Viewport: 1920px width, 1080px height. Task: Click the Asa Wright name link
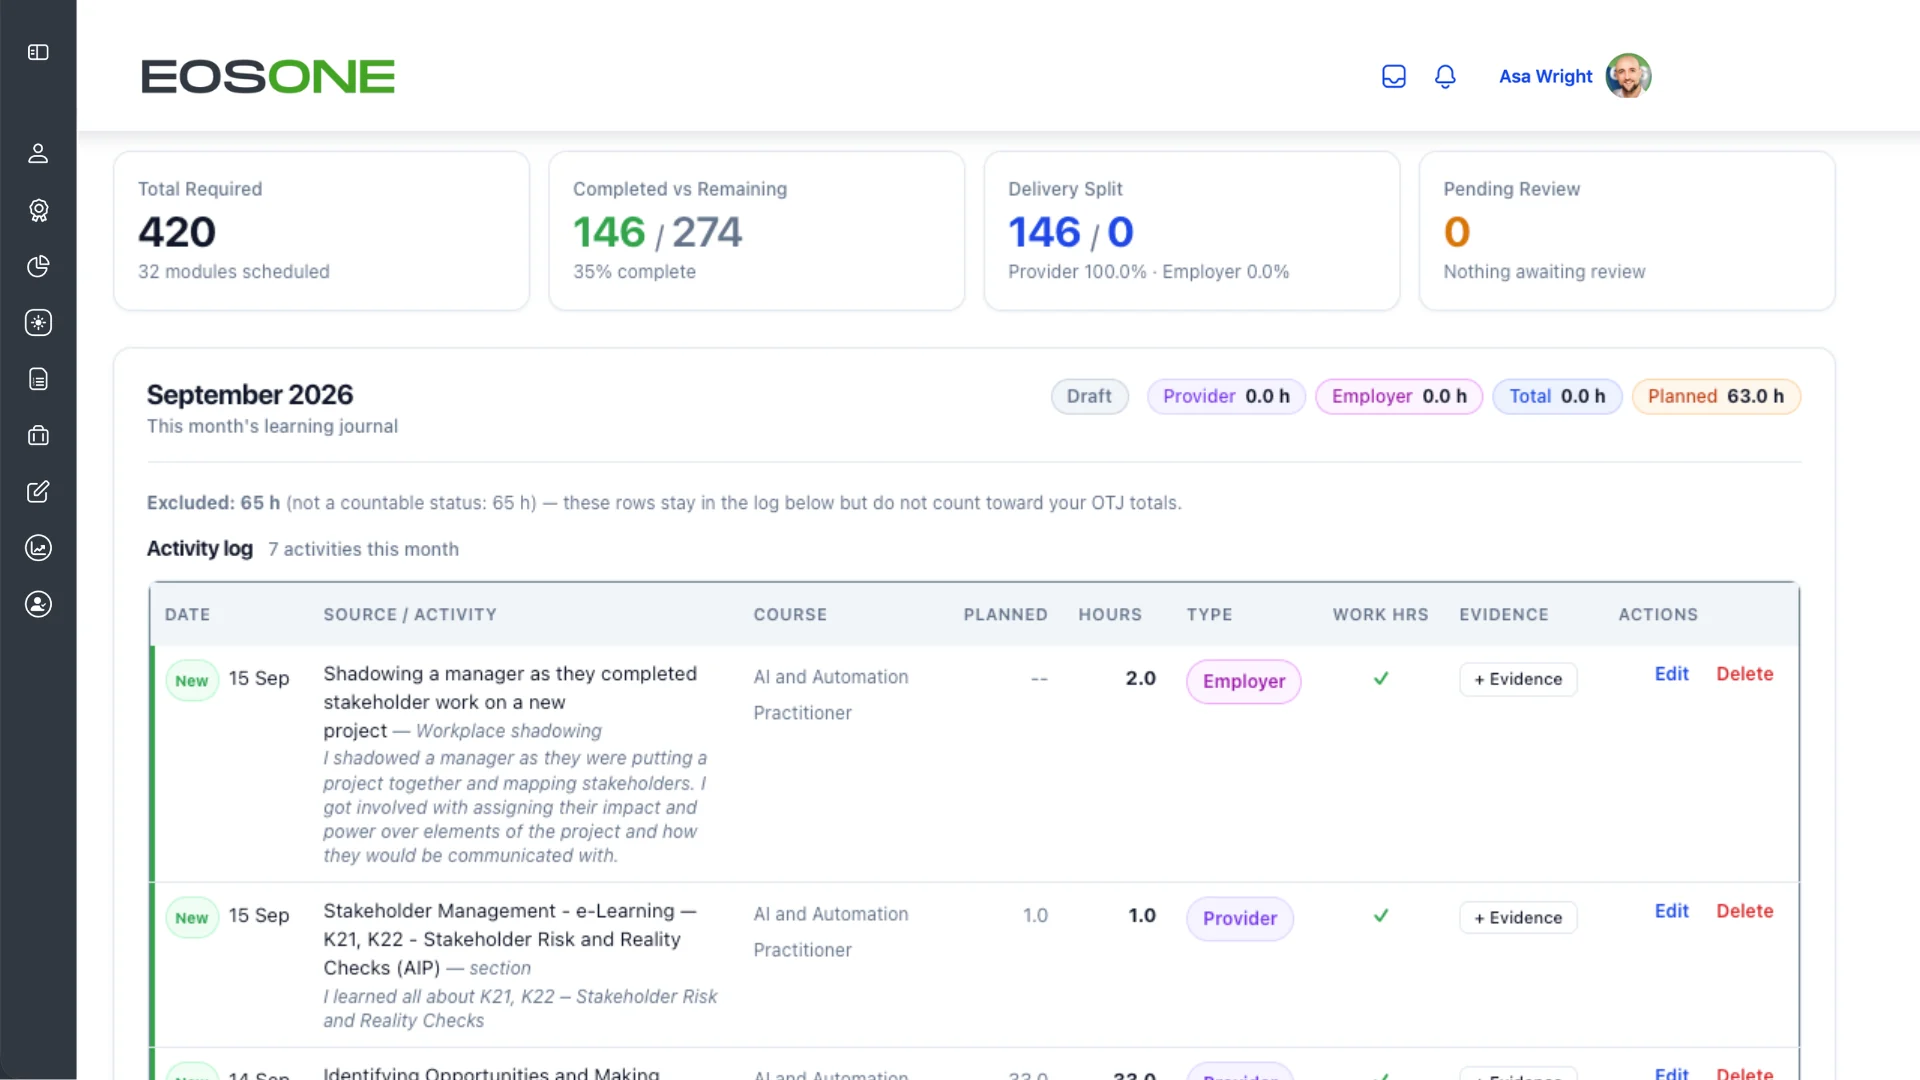click(1545, 76)
